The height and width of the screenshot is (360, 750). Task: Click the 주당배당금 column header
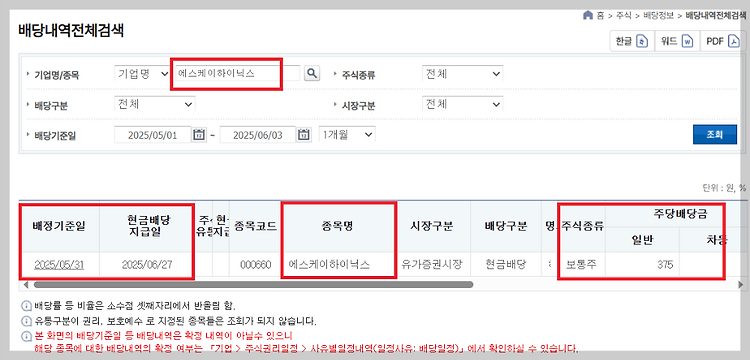[x=680, y=215]
